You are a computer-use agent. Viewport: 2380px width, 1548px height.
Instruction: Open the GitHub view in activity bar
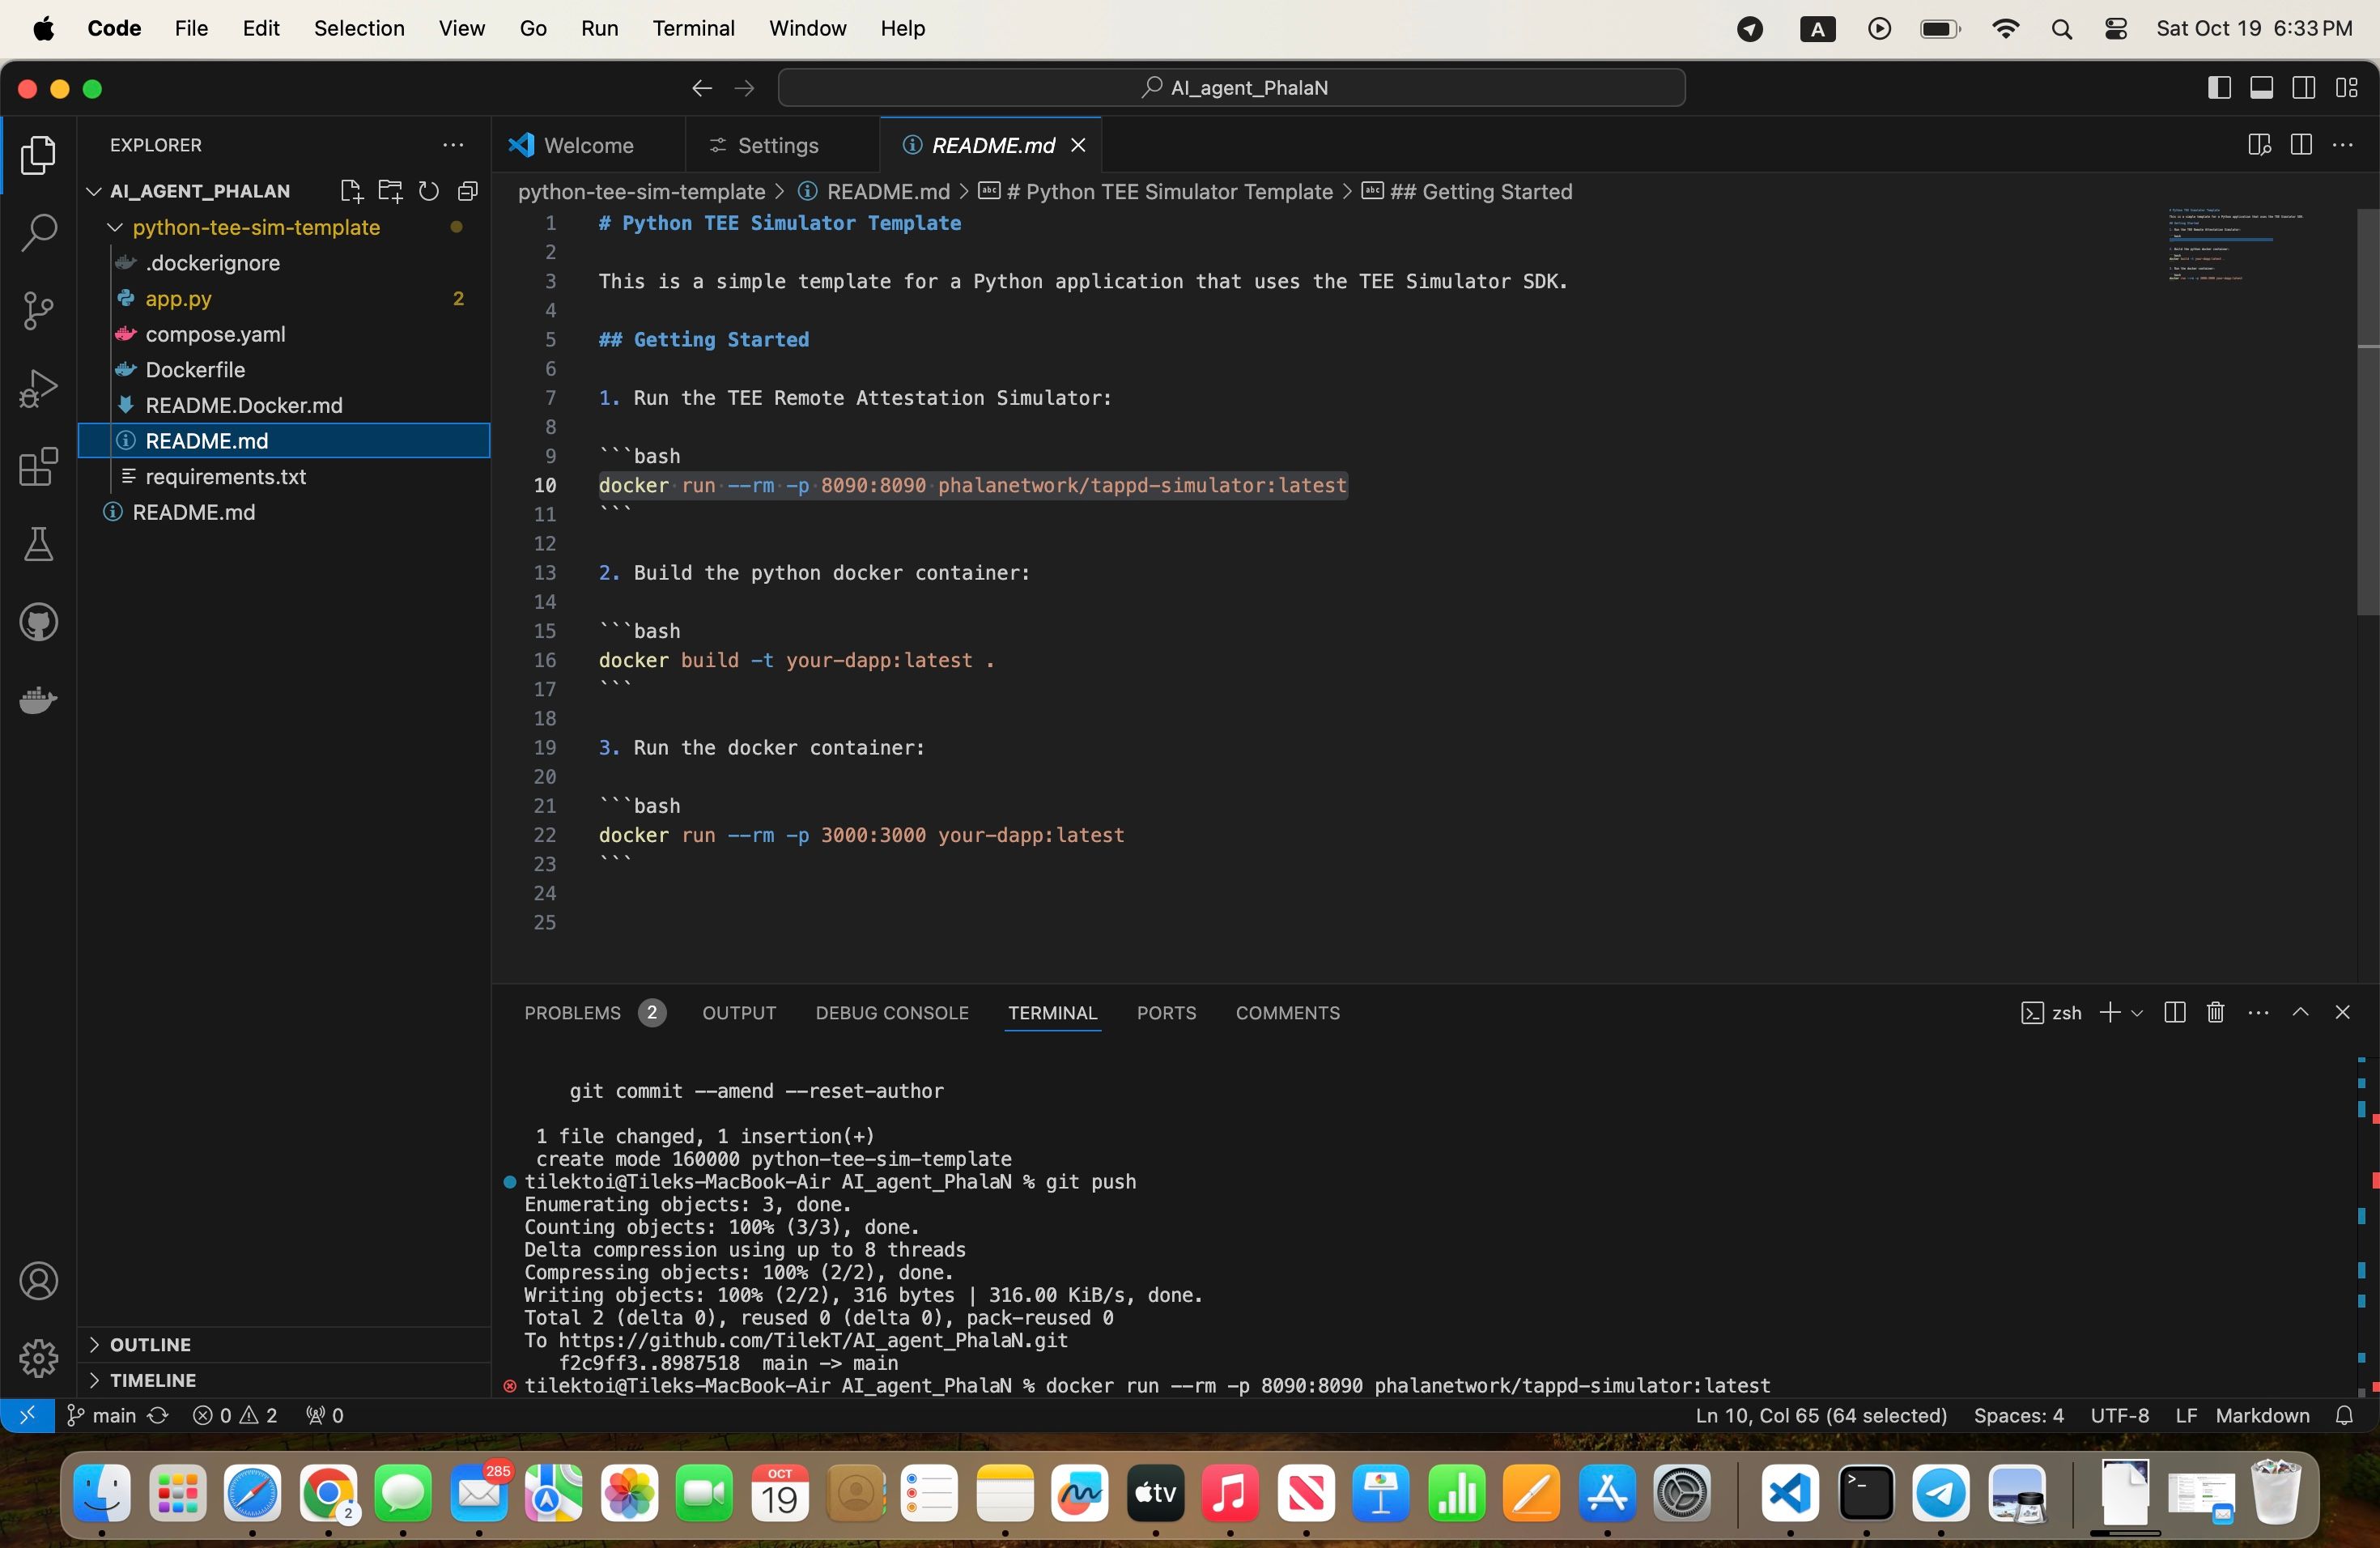pos(38,623)
